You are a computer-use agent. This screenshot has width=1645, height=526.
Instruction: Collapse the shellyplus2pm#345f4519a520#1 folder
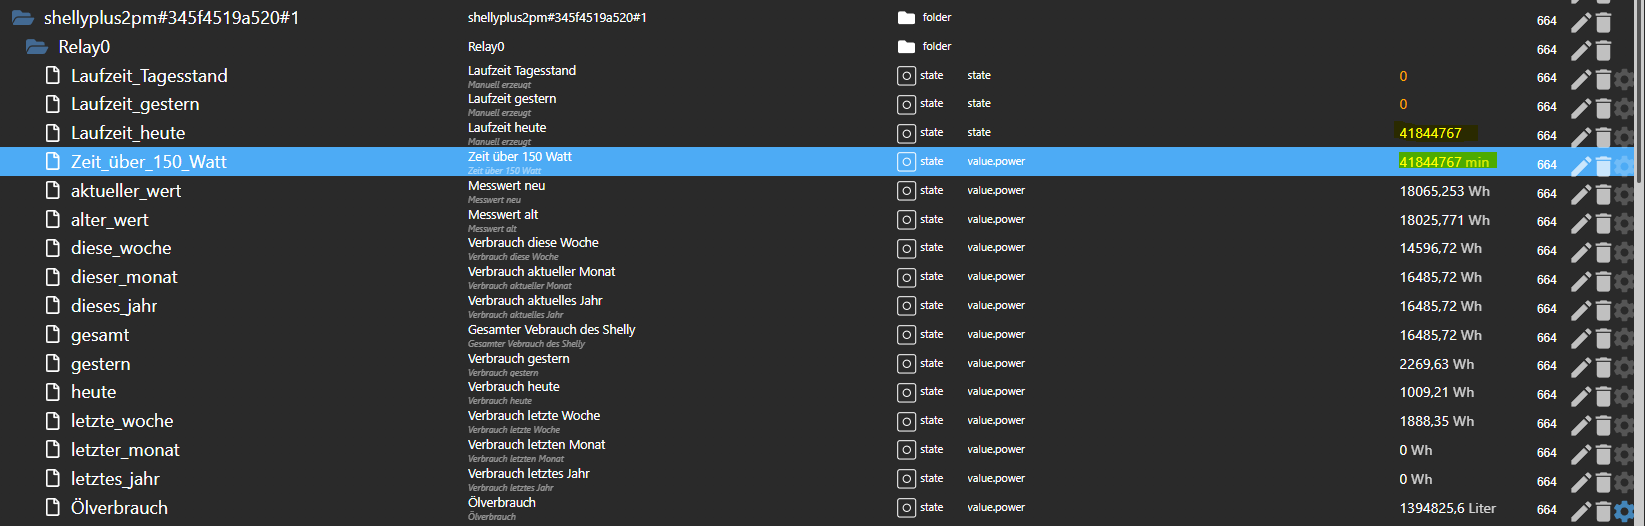[22, 18]
